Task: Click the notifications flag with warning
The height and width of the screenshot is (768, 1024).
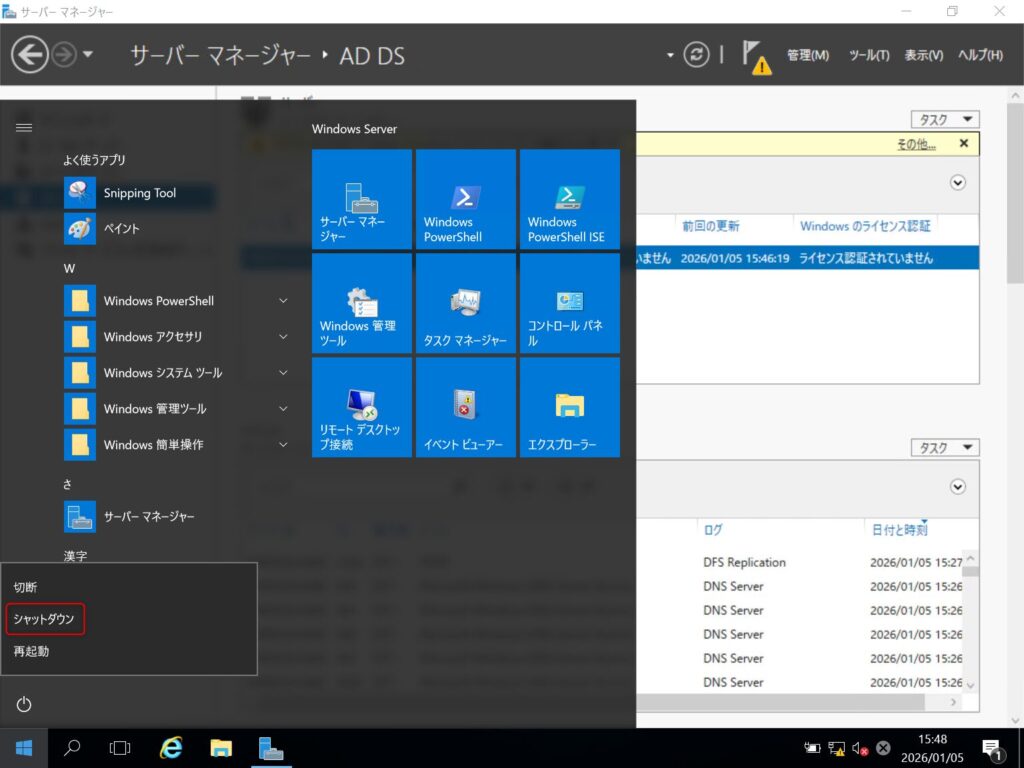Action: point(756,56)
